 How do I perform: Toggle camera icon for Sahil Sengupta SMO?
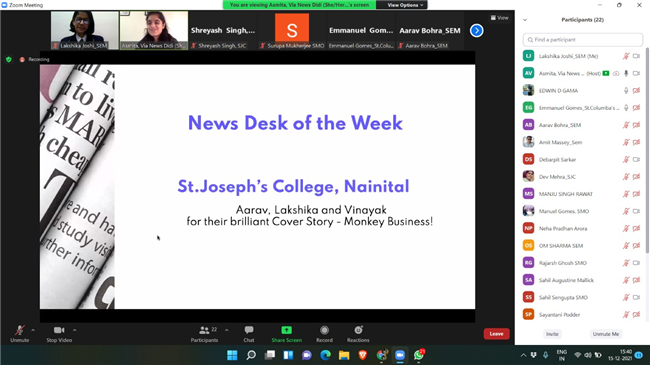pyautogui.click(x=636, y=297)
